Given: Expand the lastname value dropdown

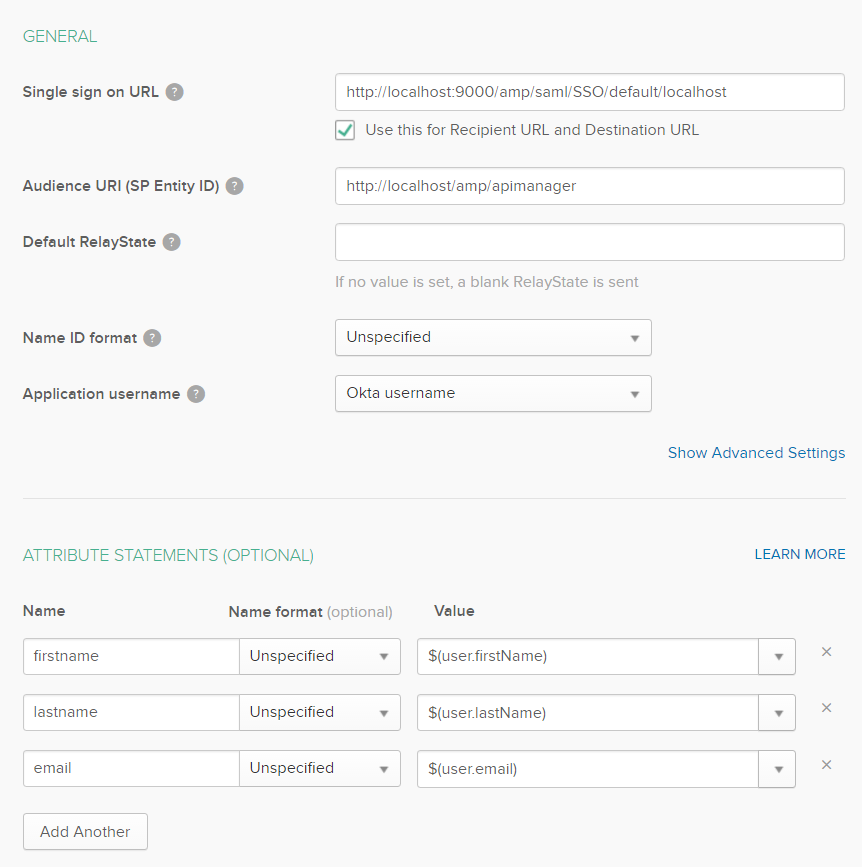Looking at the screenshot, I should tap(779, 712).
